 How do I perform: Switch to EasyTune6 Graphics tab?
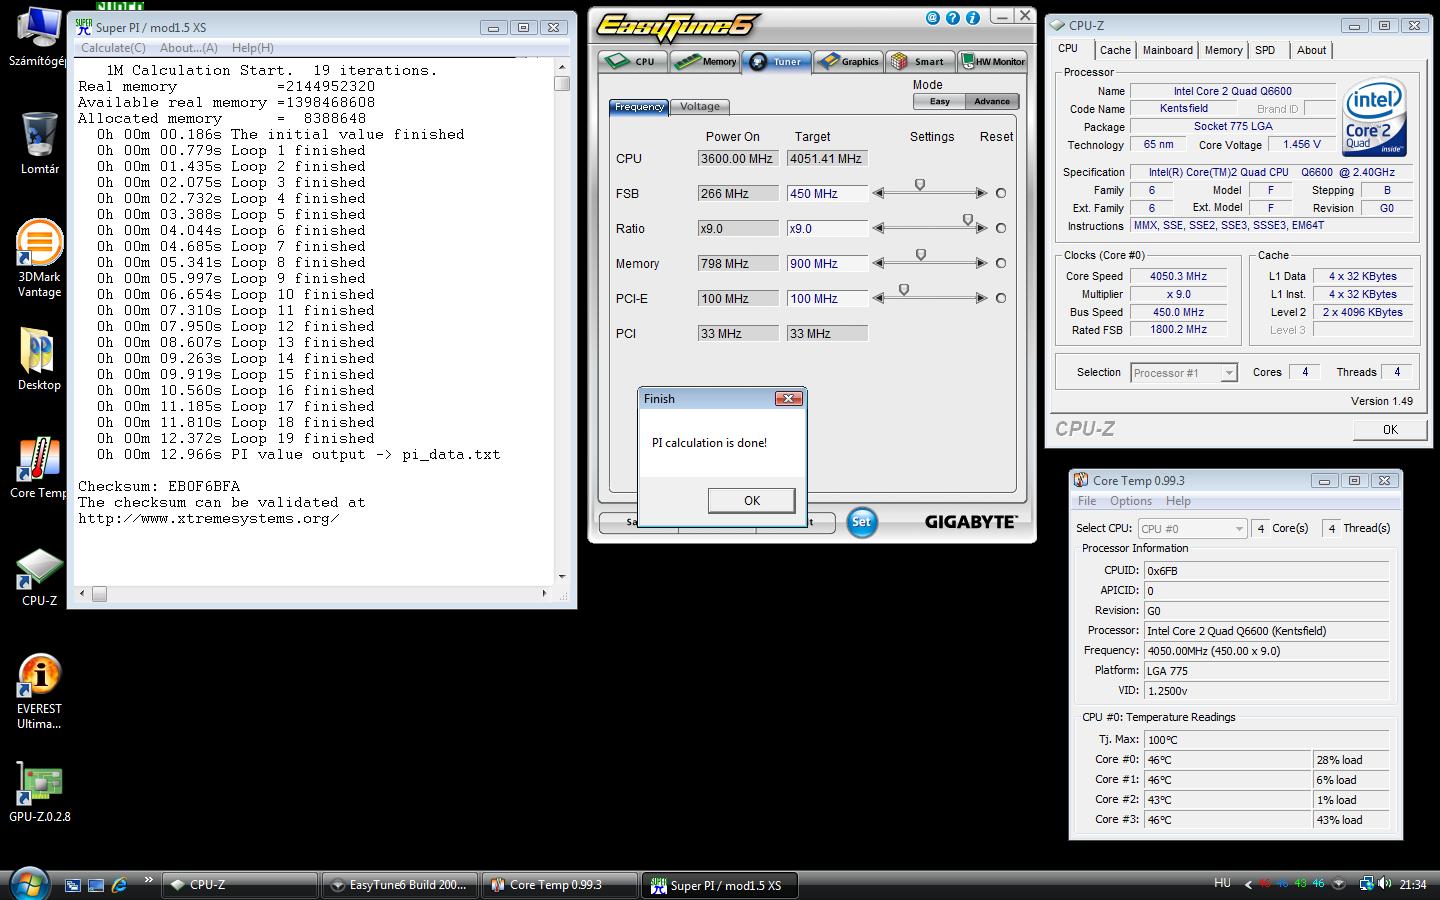pos(848,61)
